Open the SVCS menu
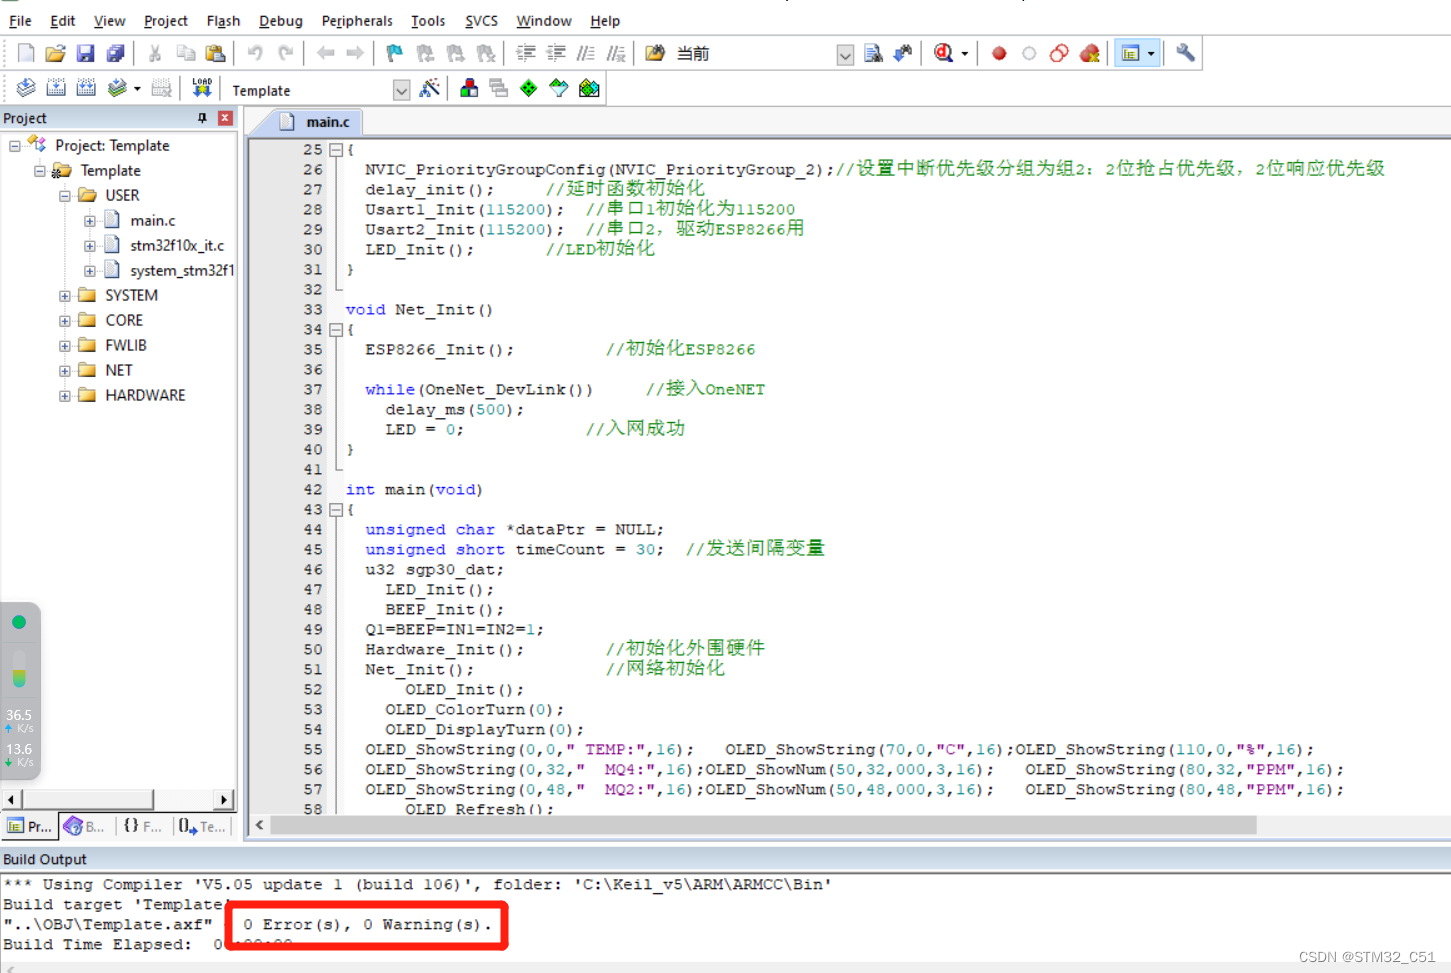1451x973 pixels. (481, 21)
